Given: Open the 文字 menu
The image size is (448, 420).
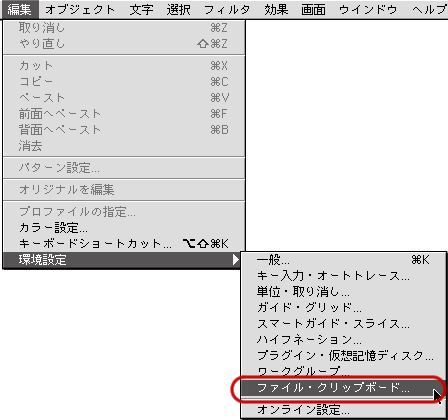Looking at the screenshot, I should click(141, 9).
